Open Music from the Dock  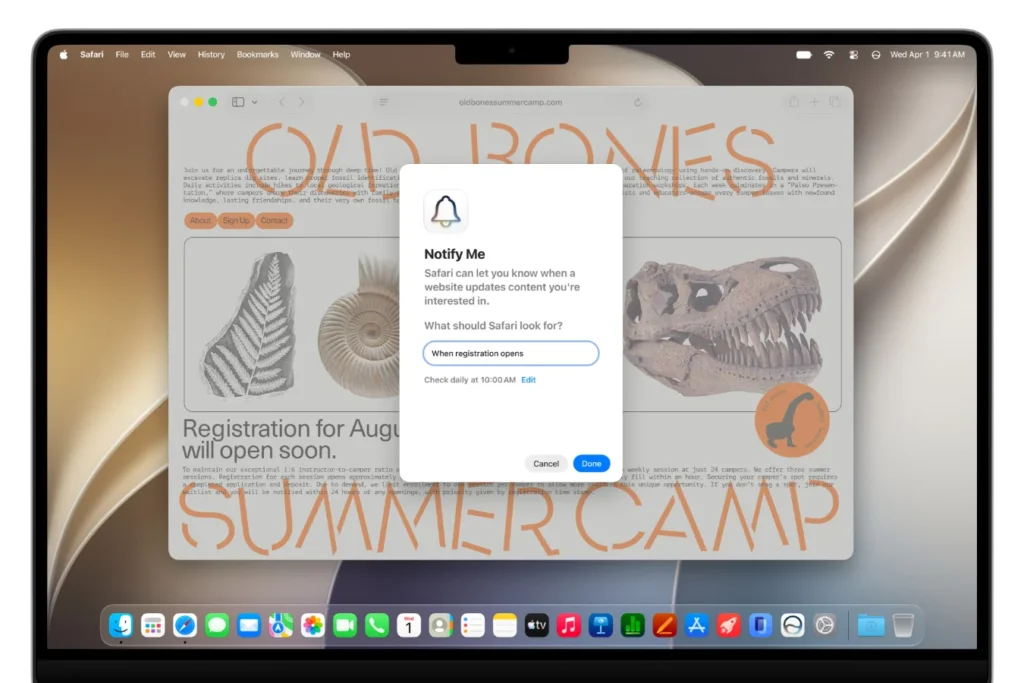tap(569, 626)
